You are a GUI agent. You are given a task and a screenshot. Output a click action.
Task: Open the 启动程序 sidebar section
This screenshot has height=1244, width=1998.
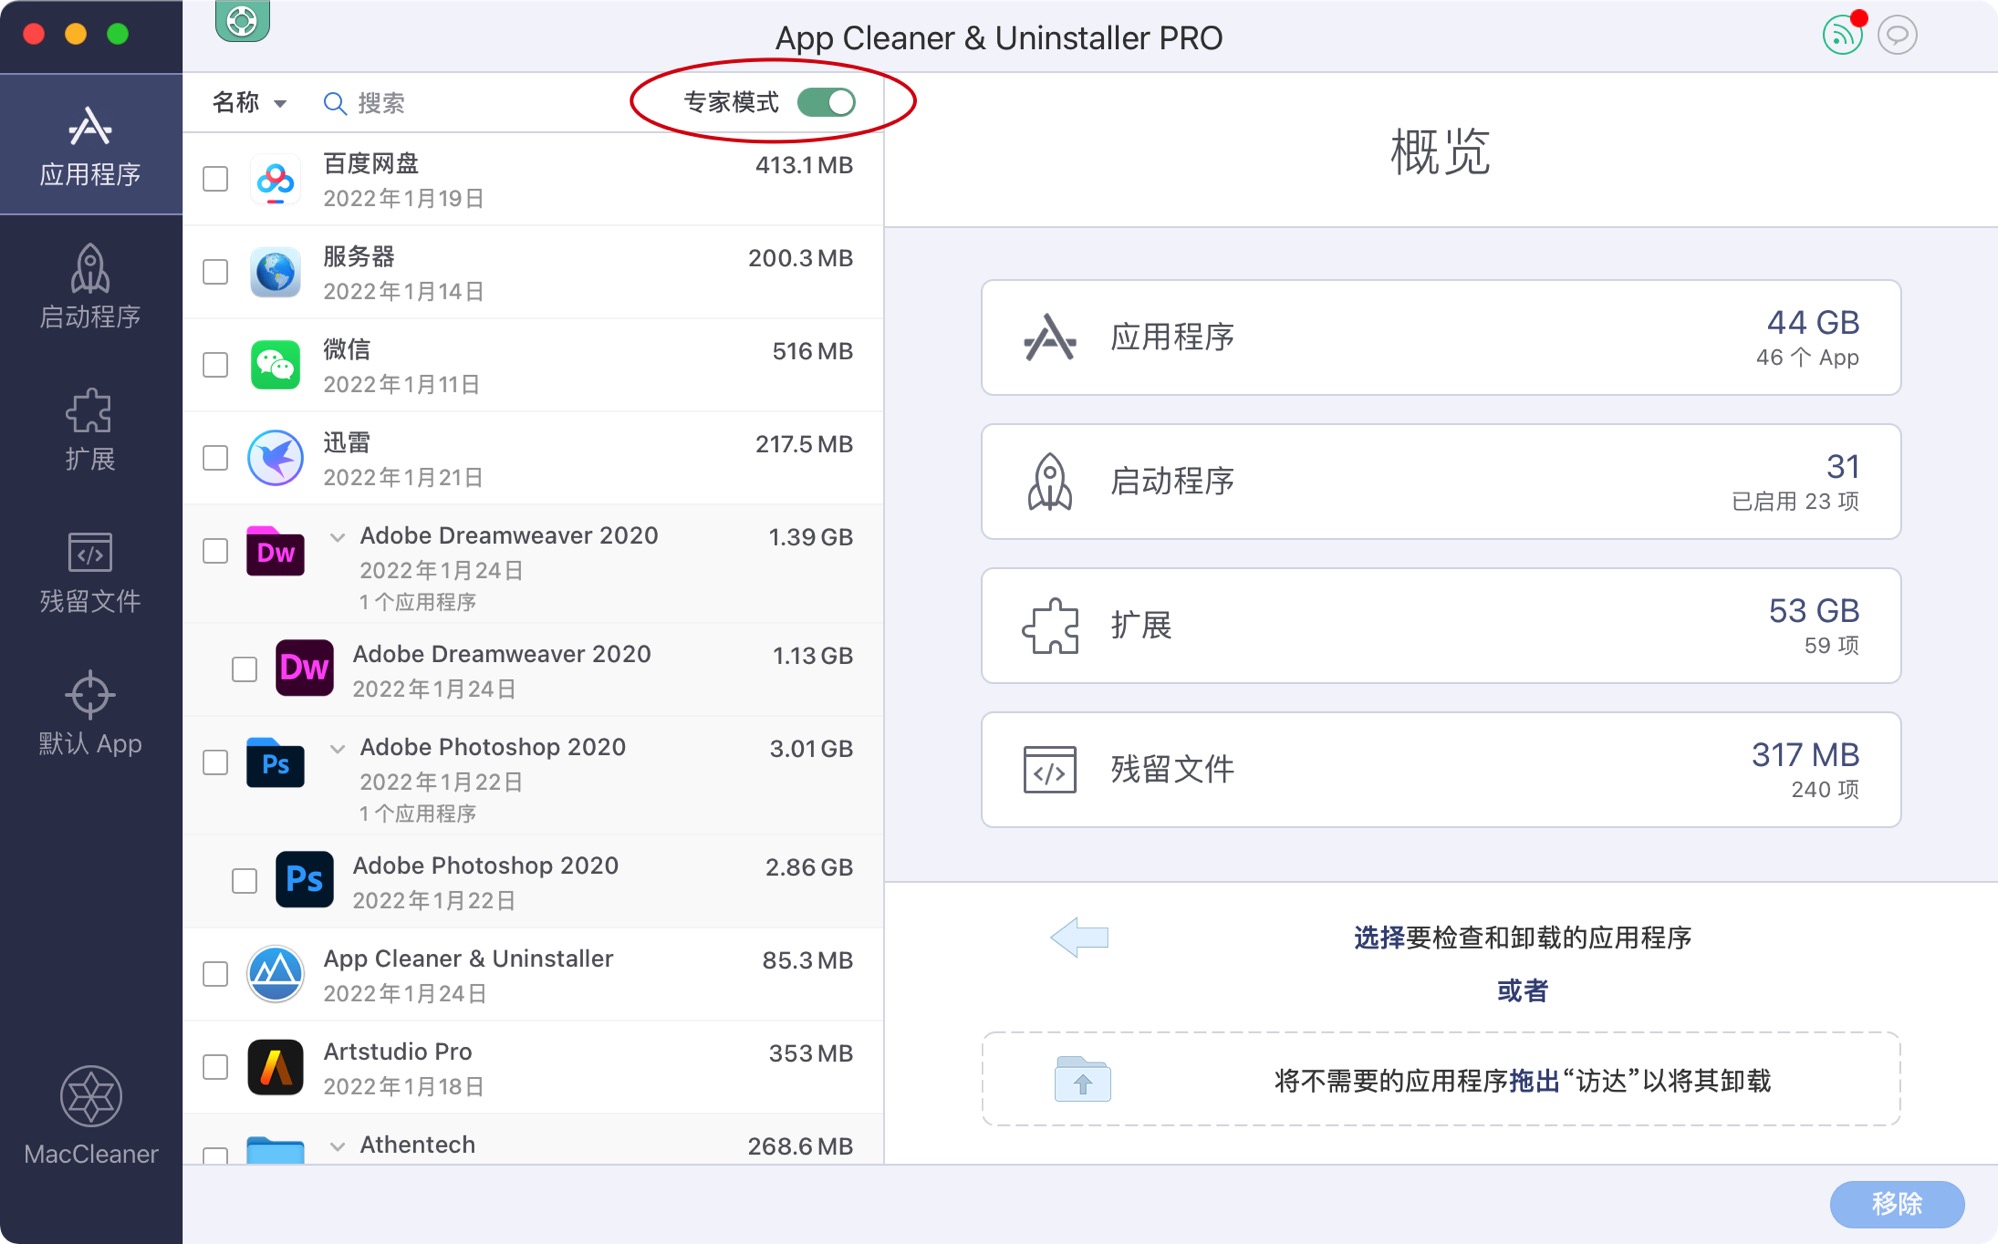point(91,287)
